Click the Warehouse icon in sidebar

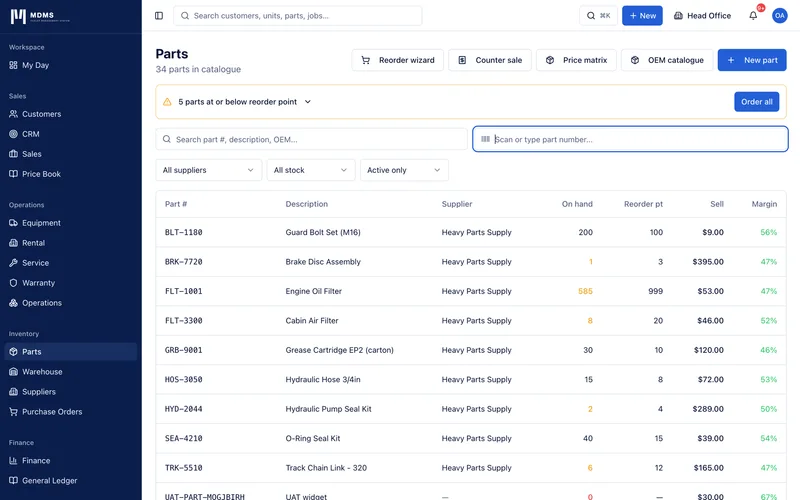point(13,371)
